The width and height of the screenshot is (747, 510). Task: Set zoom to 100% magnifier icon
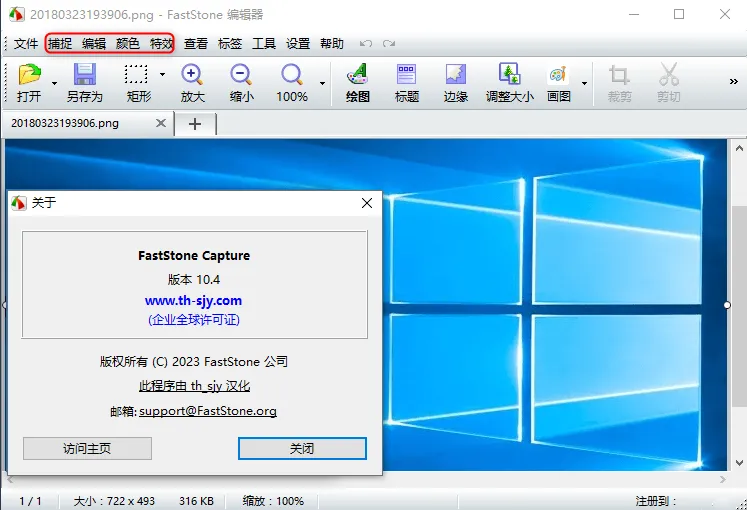point(292,75)
